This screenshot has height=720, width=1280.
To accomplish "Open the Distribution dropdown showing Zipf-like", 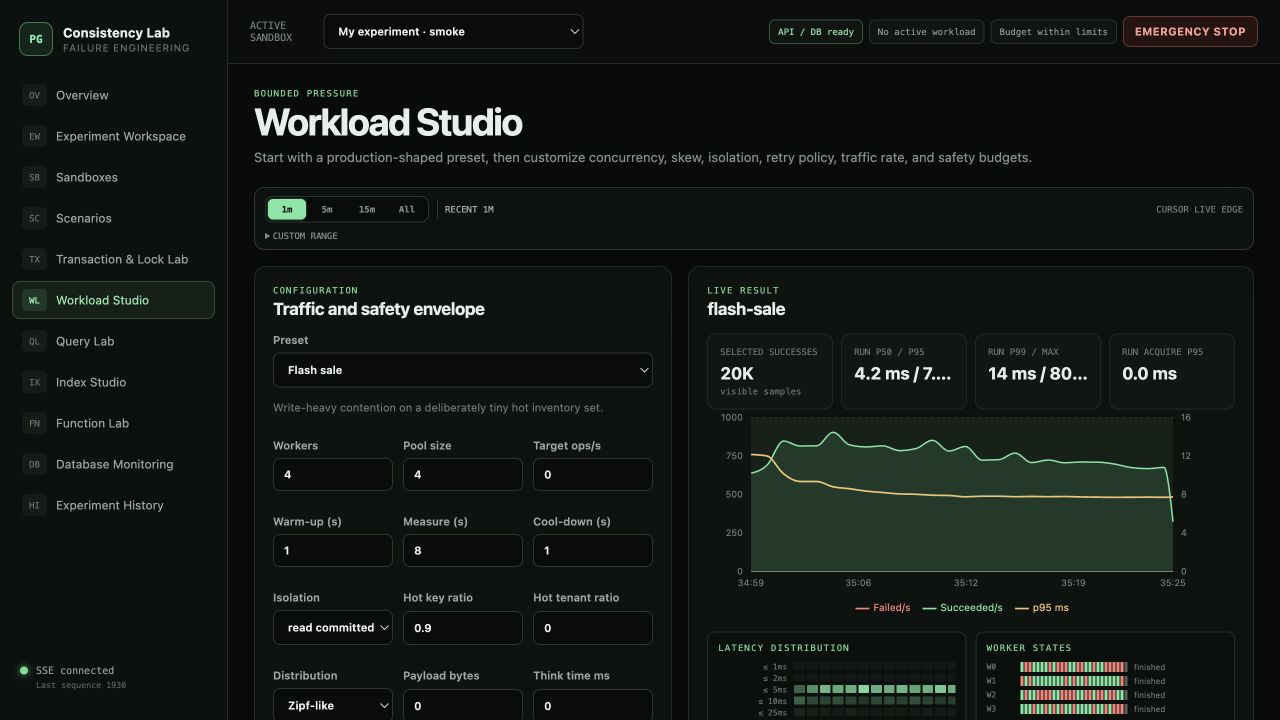I will pos(333,705).
